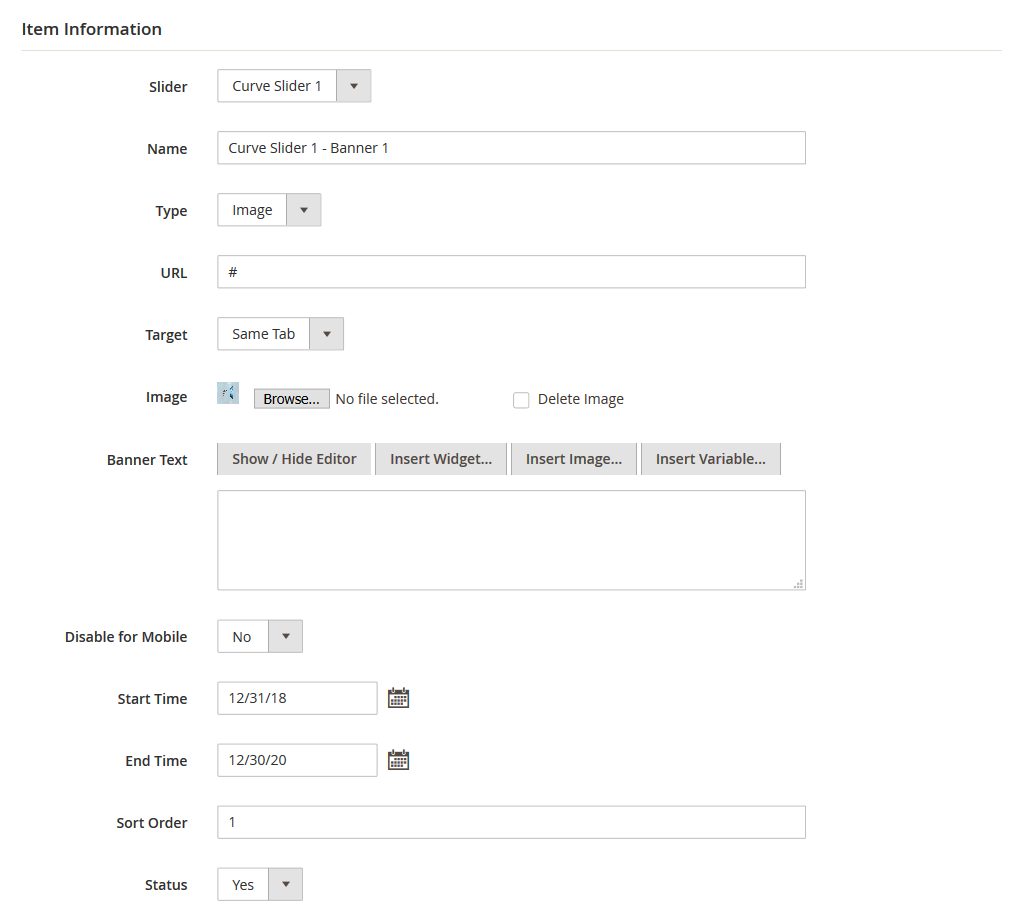Screen dimensions: 1019x921
Task: Check the Delete Image checkbox
Action: 521,400
